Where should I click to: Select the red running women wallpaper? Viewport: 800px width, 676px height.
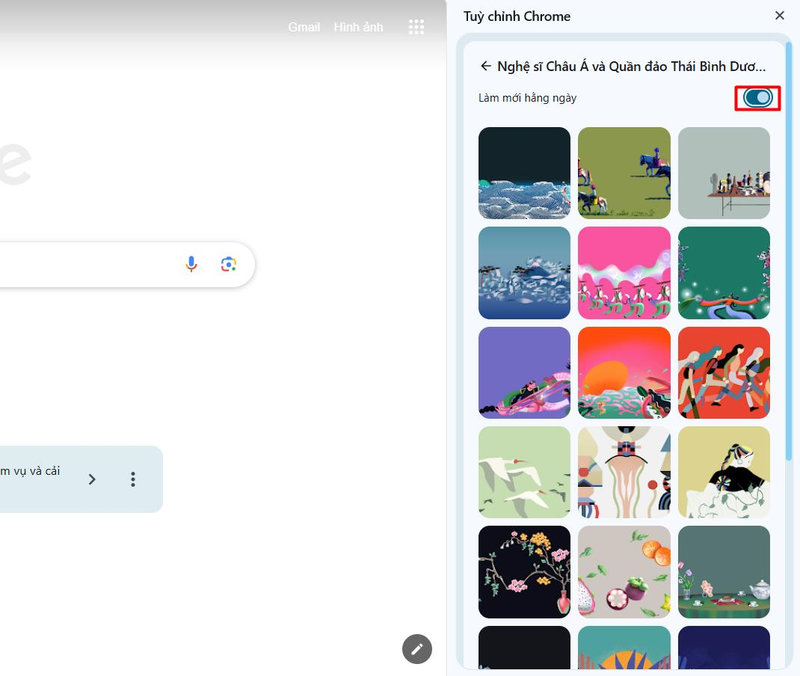coord(723,372)
